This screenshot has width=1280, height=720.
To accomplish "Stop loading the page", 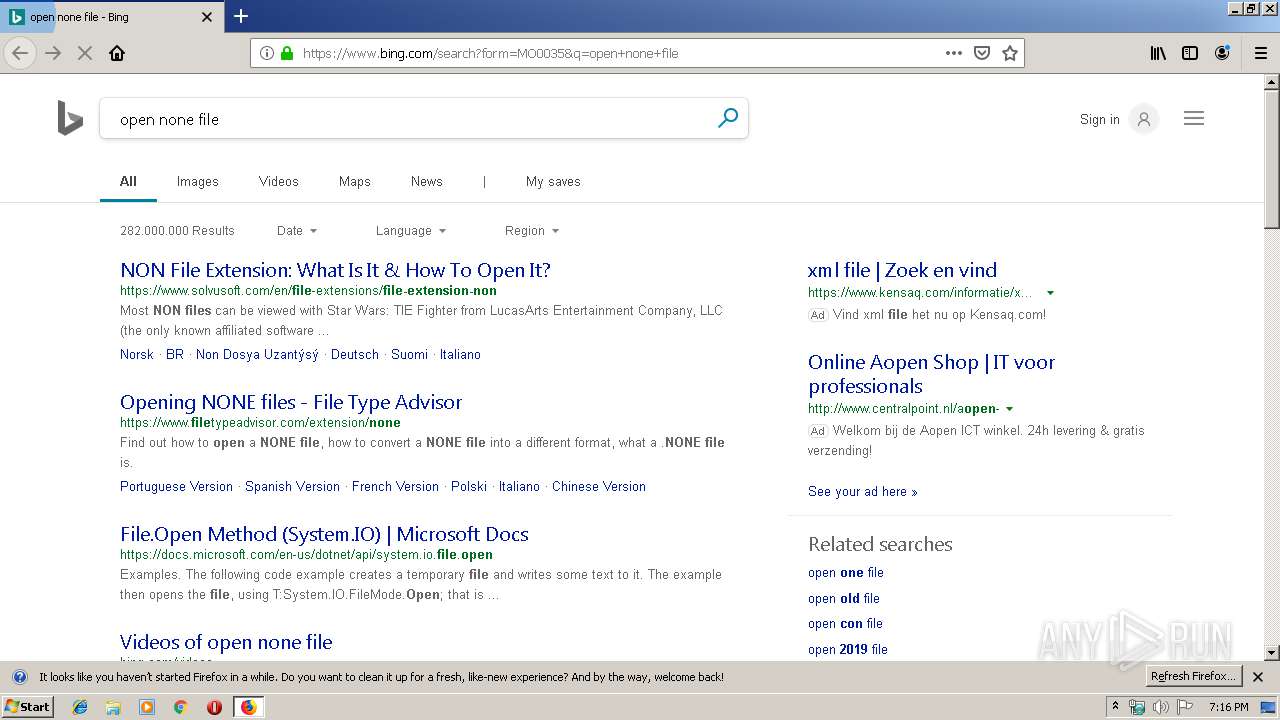I will click(85, 53).
